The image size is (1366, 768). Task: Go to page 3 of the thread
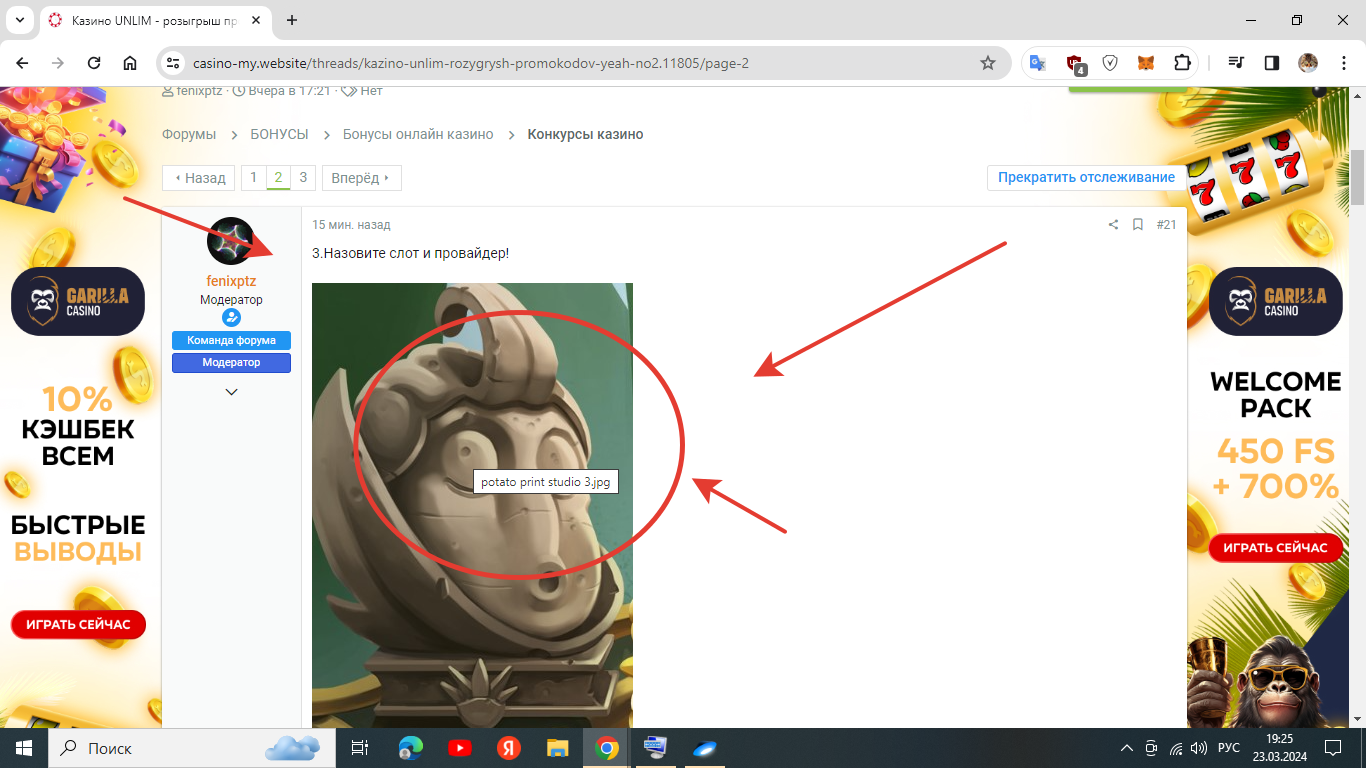pos(303,178)
